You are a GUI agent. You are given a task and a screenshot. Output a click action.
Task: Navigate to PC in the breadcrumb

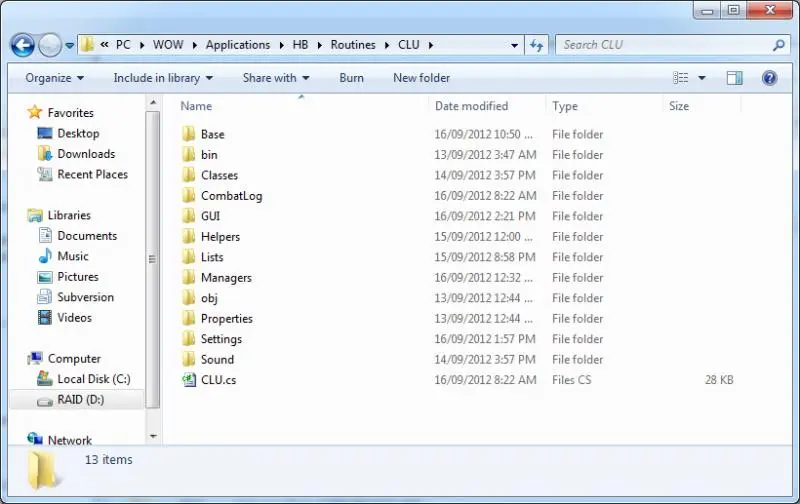click(123, 45)
